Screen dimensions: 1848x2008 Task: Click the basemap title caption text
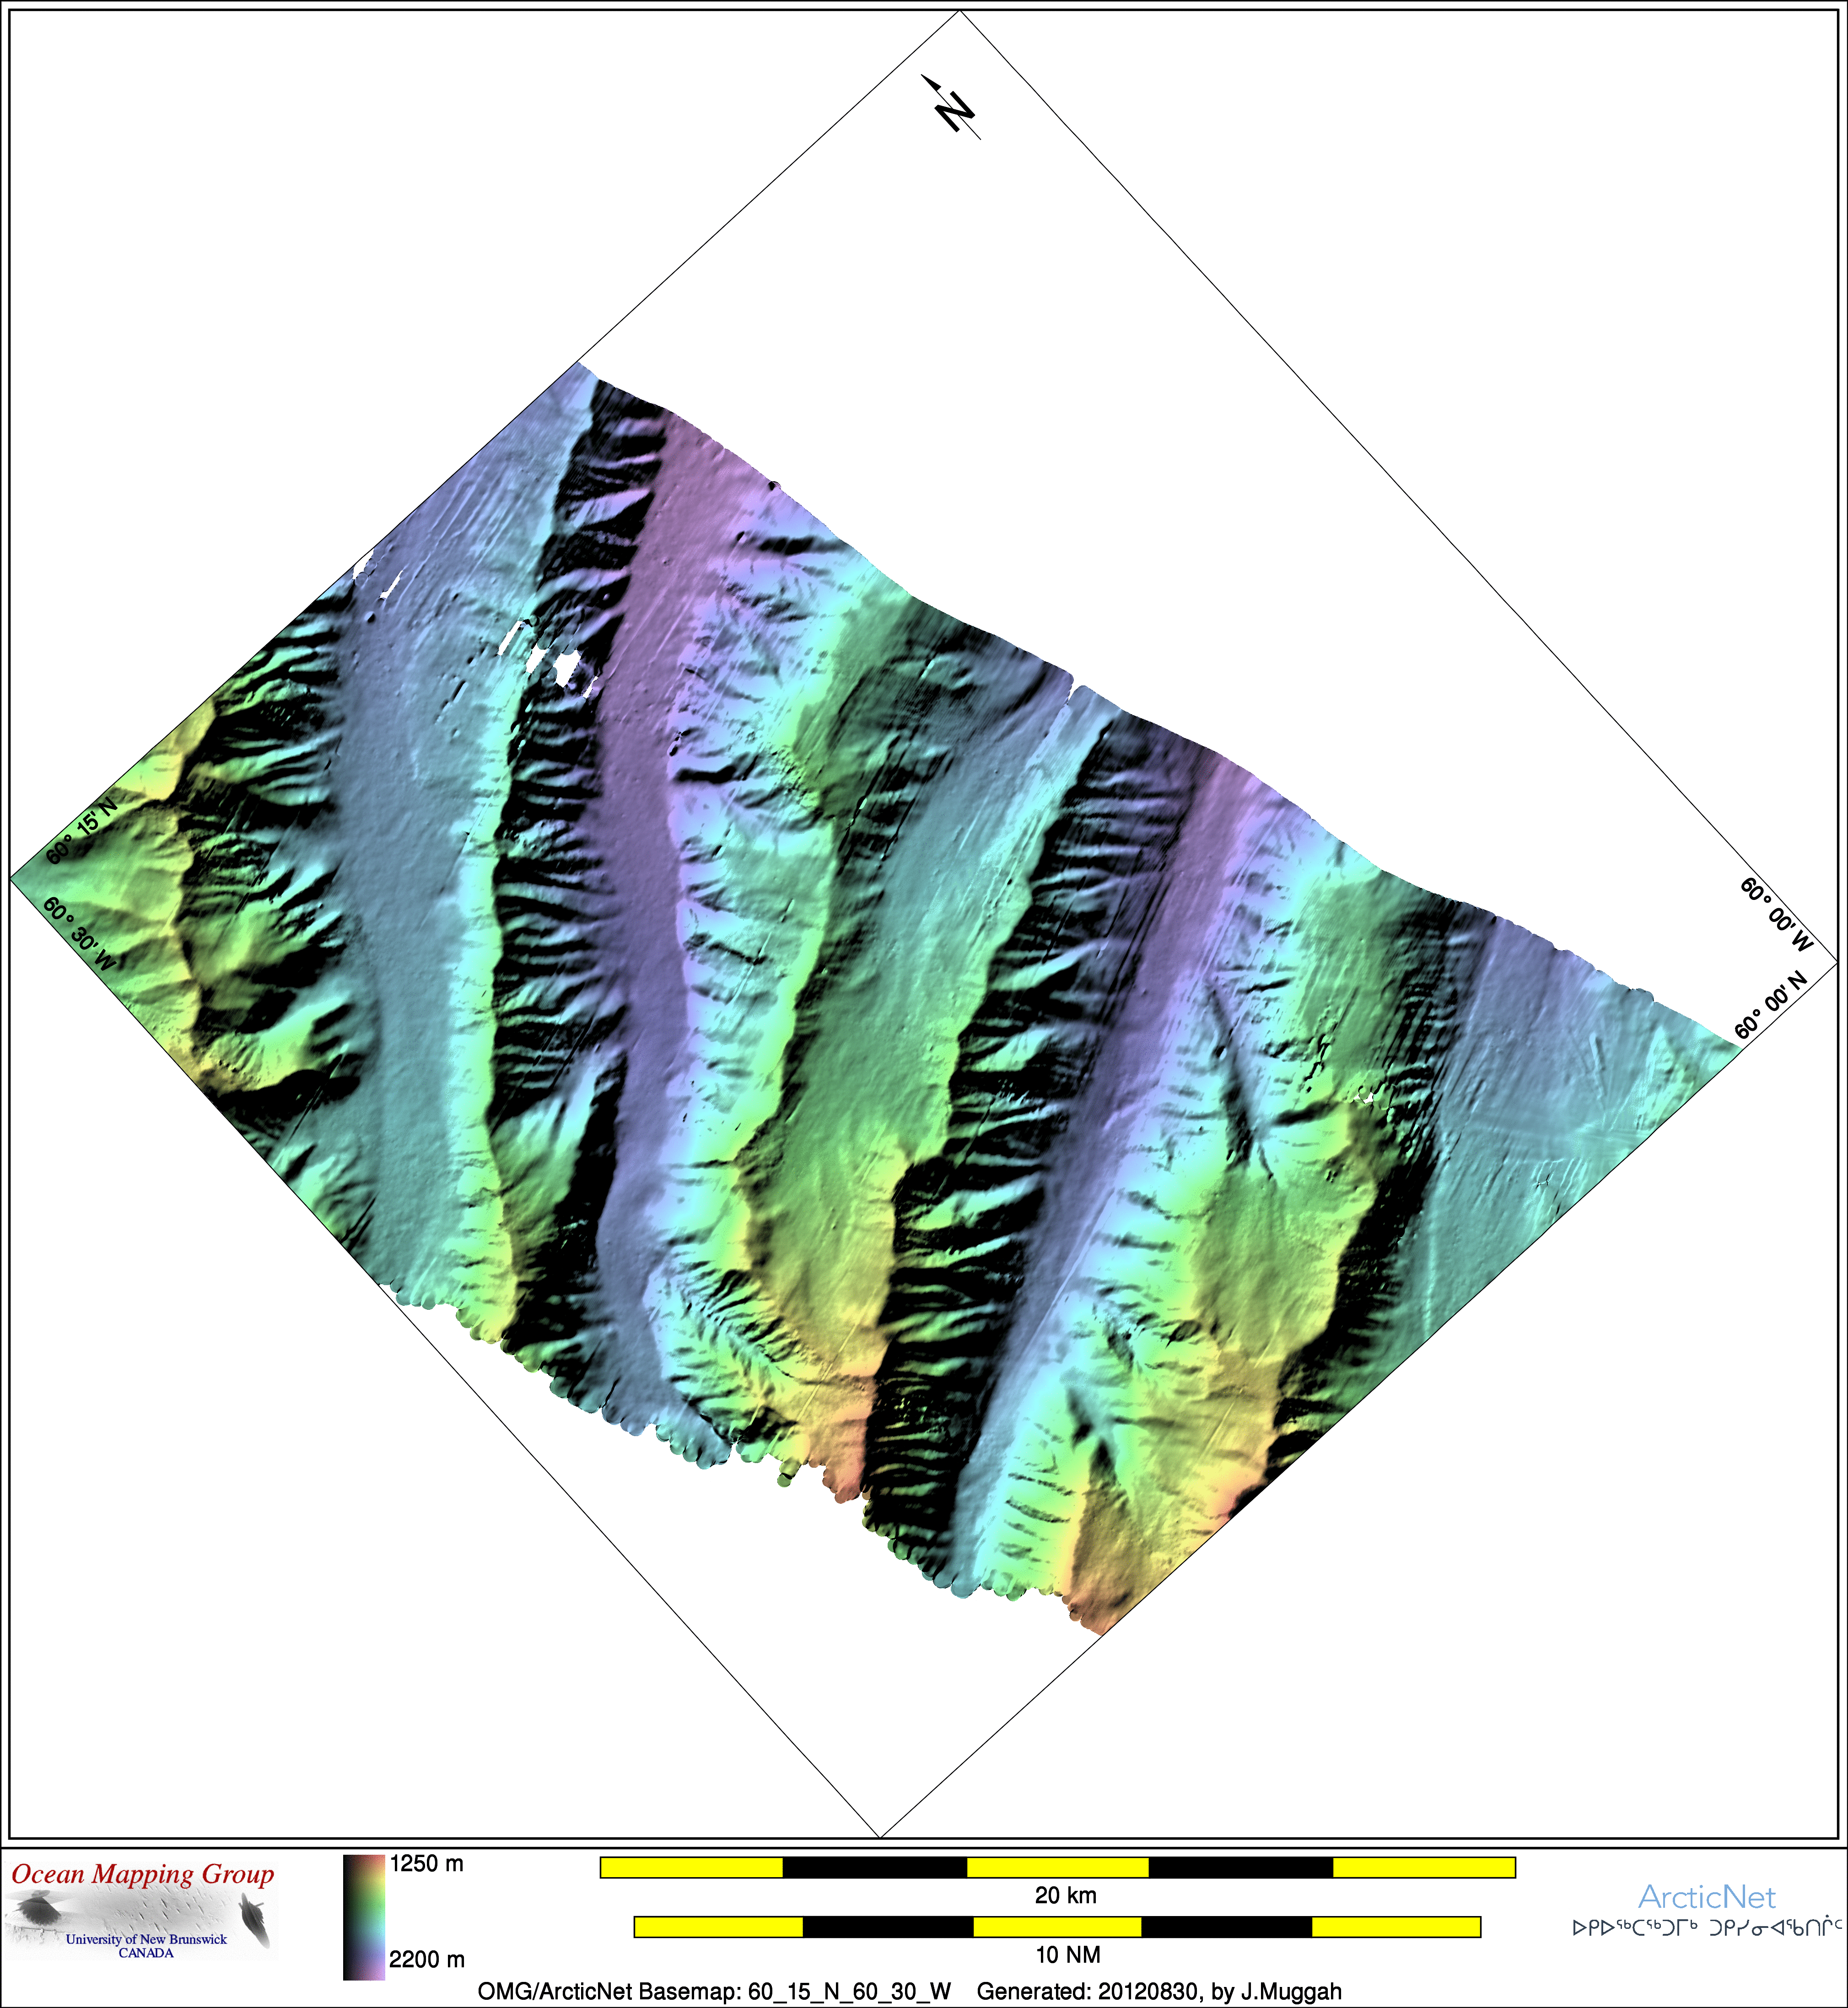[x=714, y=1990]
